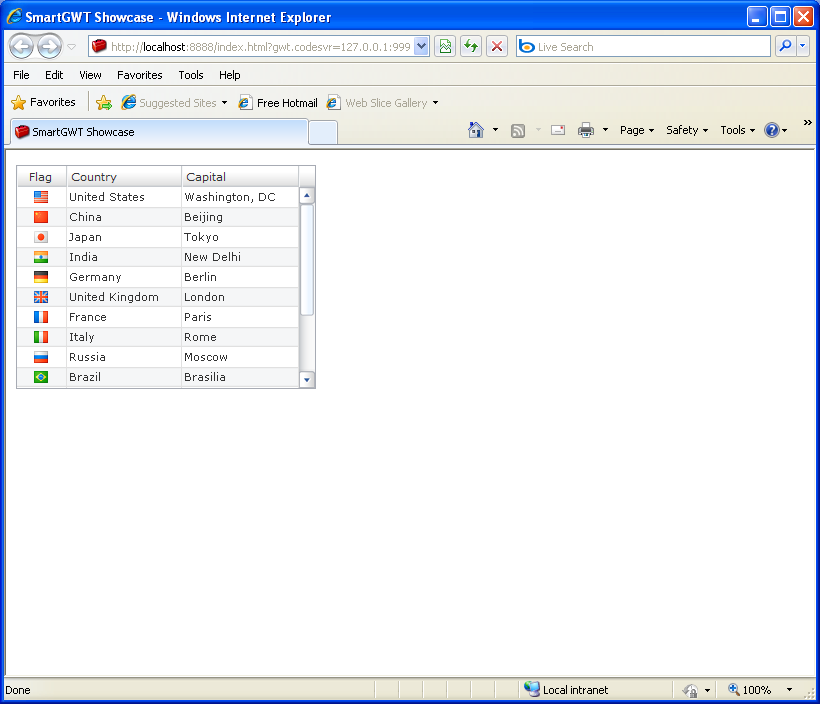Select the "Washington, DC" capital cell

click(240, 197)
